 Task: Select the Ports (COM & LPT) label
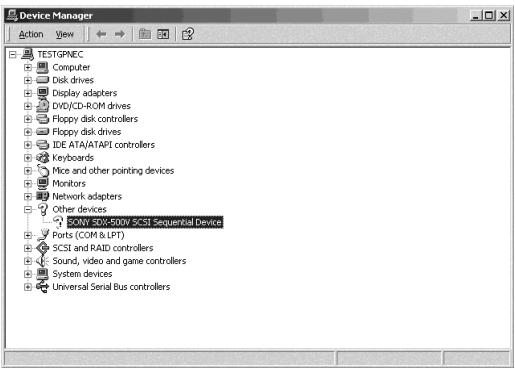[88, 235]
